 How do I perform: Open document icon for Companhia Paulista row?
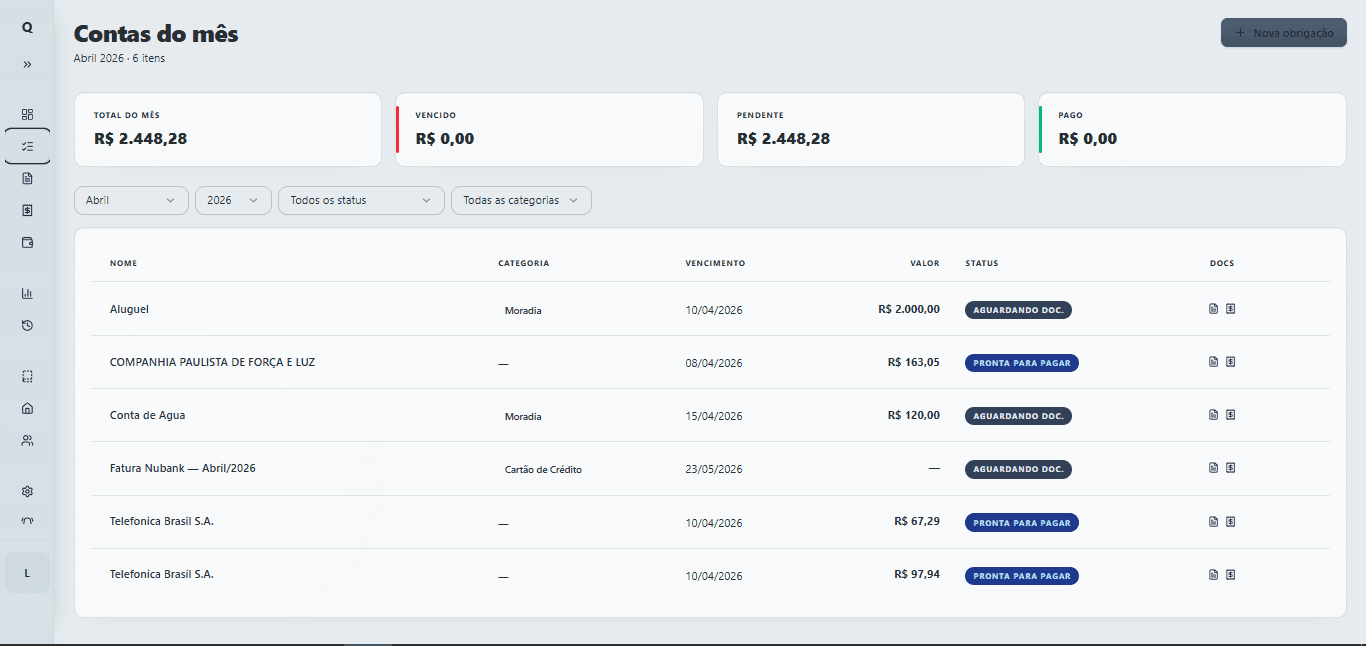click(x=1214, y=362)
